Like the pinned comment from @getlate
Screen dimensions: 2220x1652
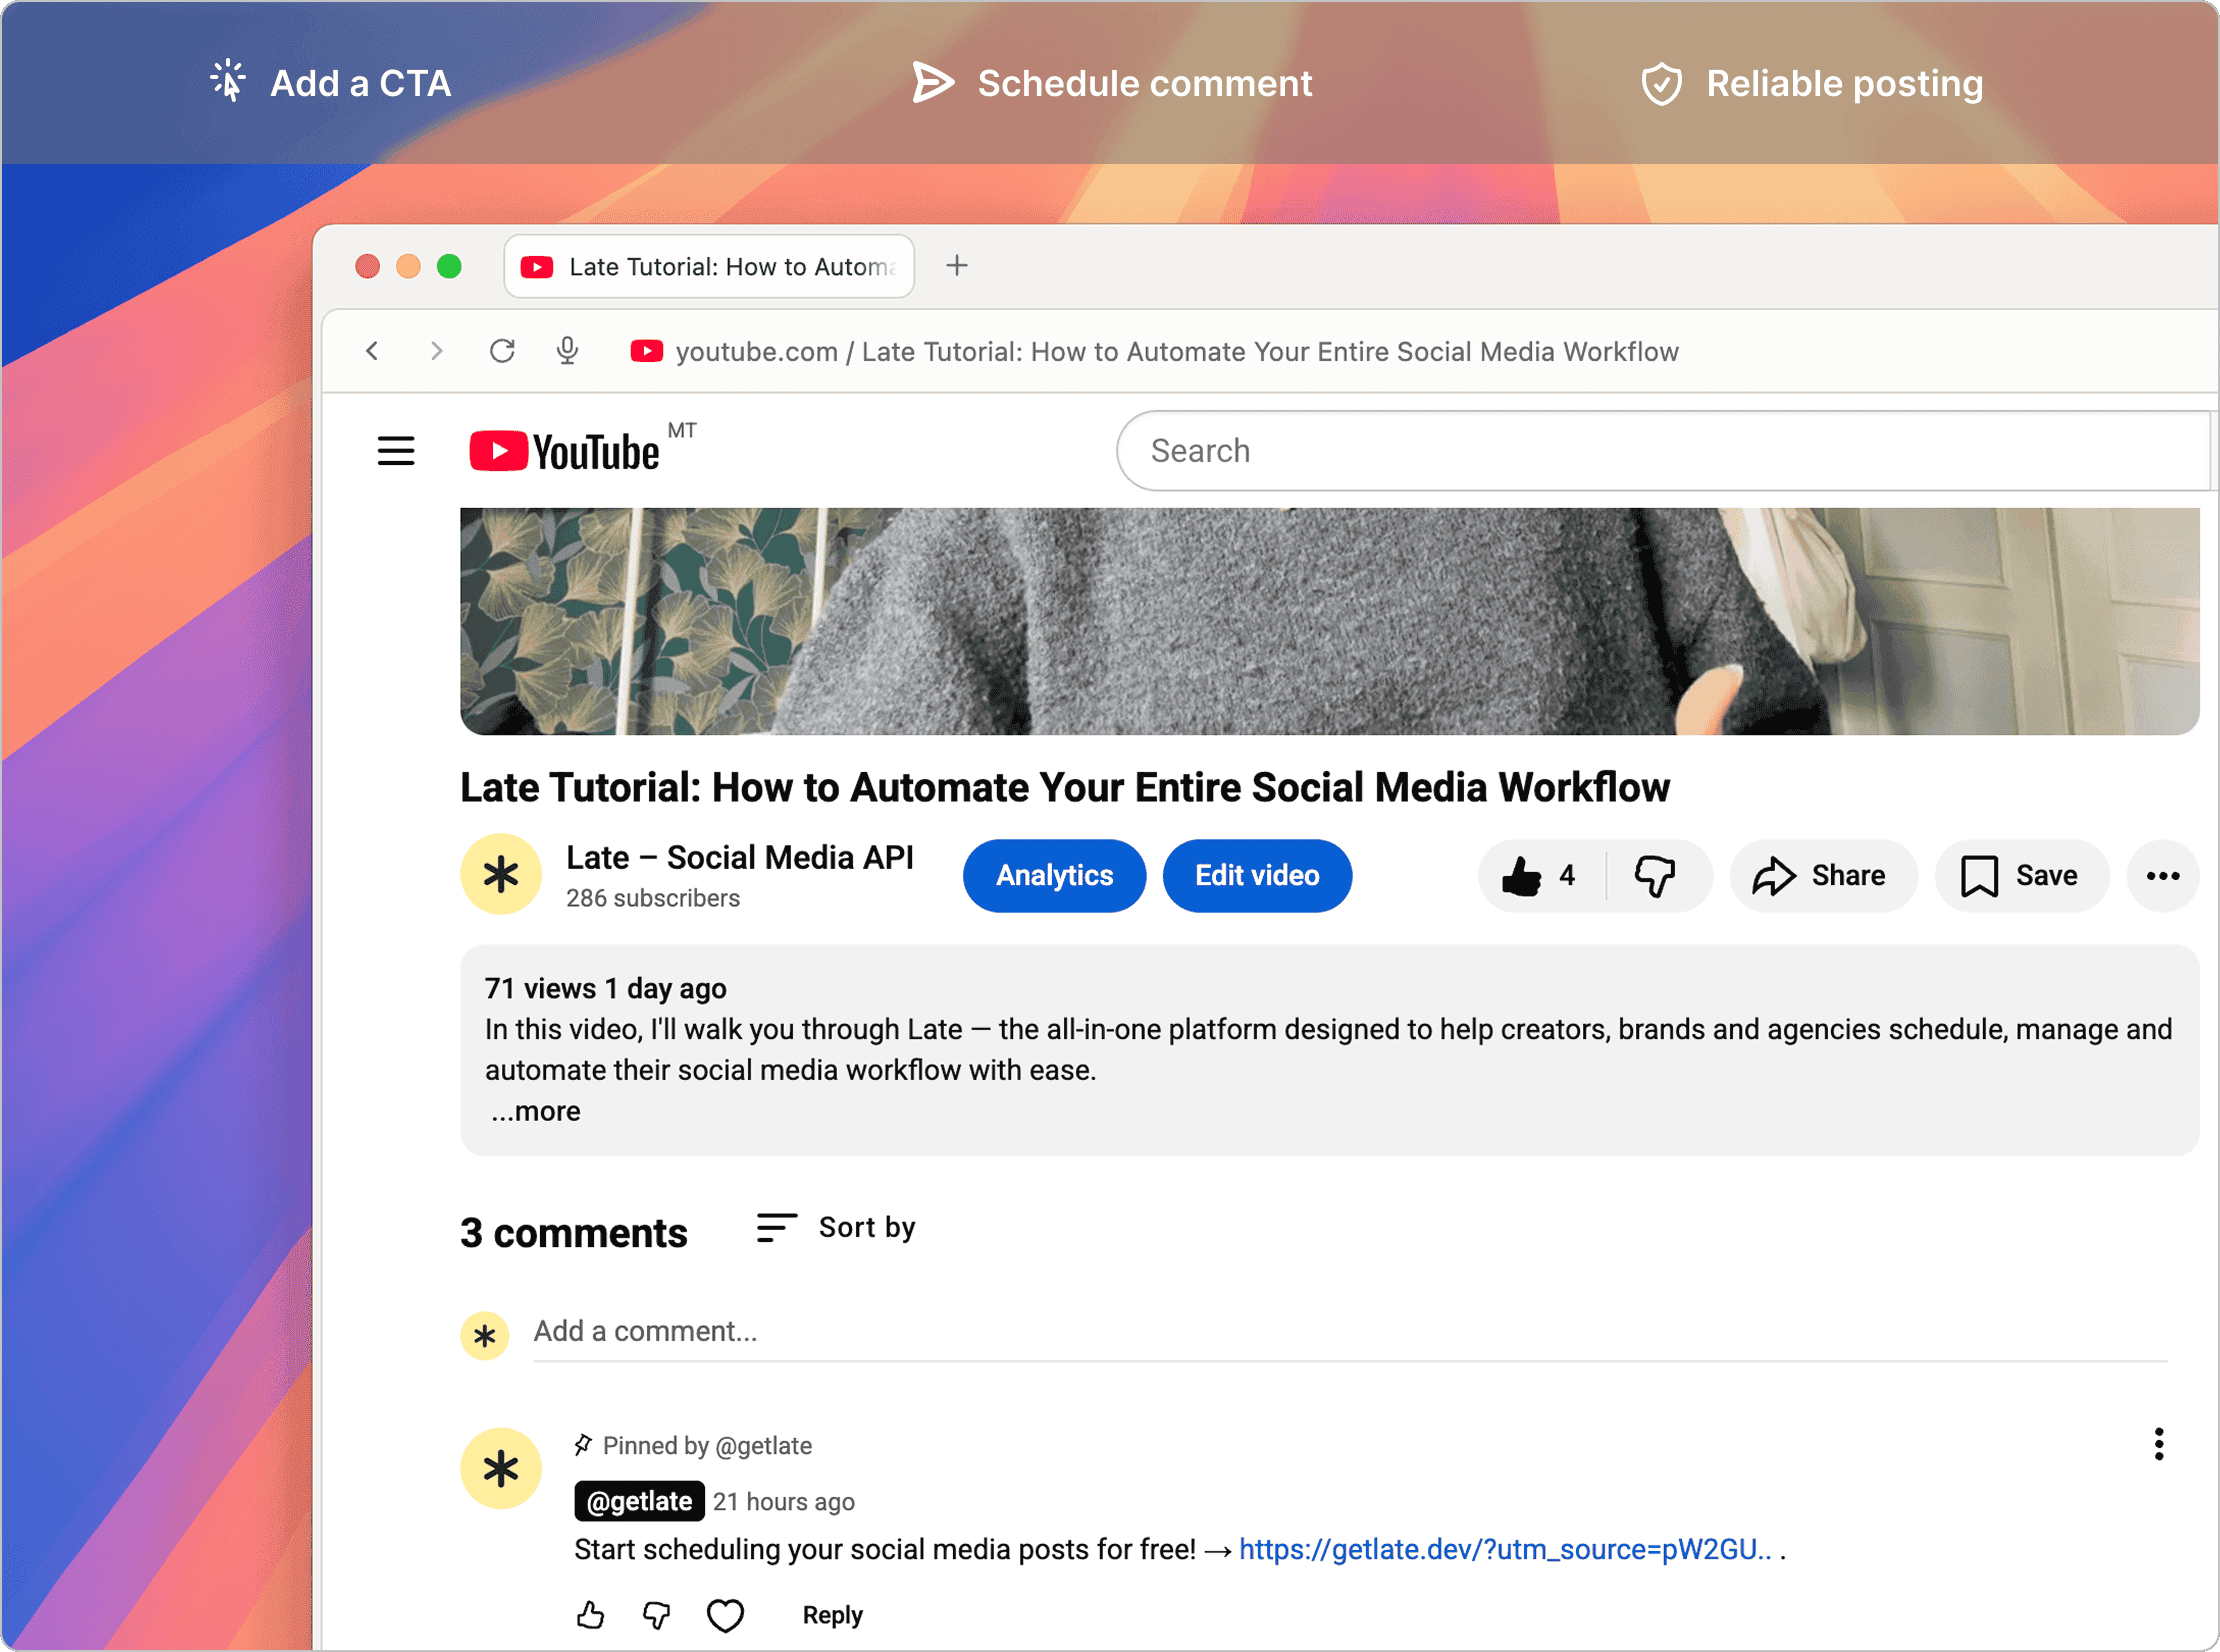[590, 1614]
